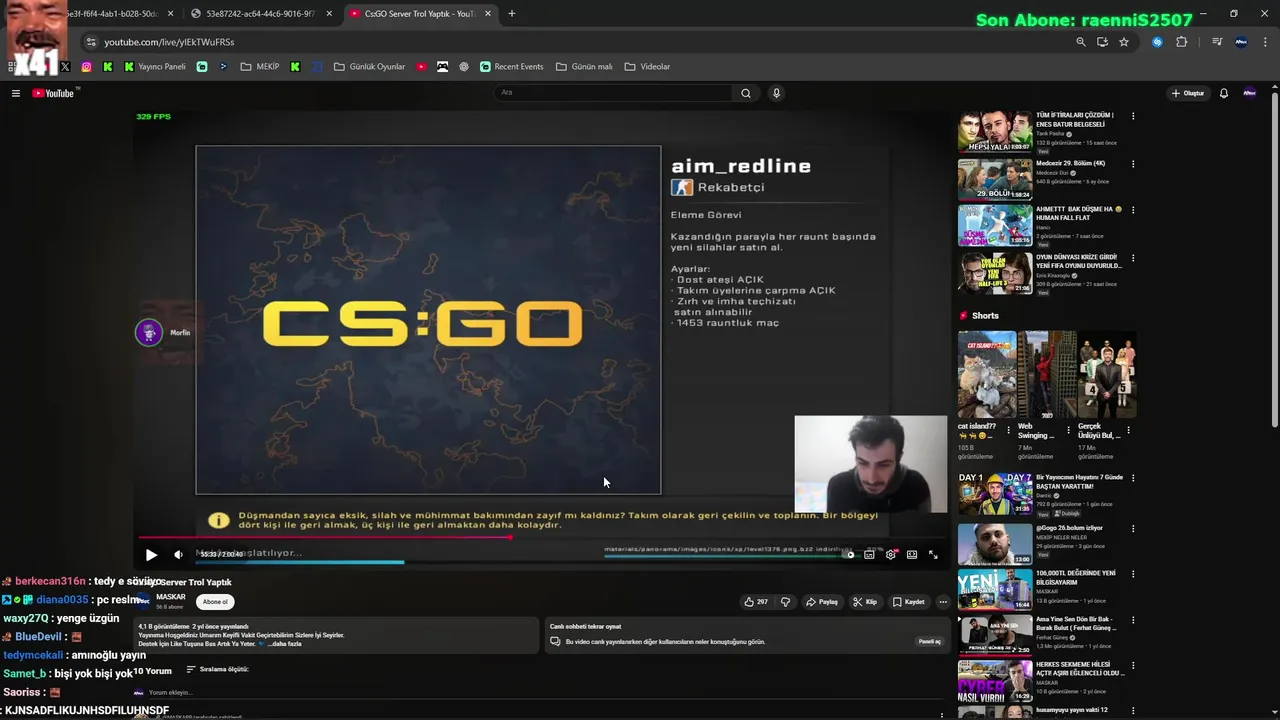Save the video with Kaydet
Screen dimensions: 1280x720
909,602
